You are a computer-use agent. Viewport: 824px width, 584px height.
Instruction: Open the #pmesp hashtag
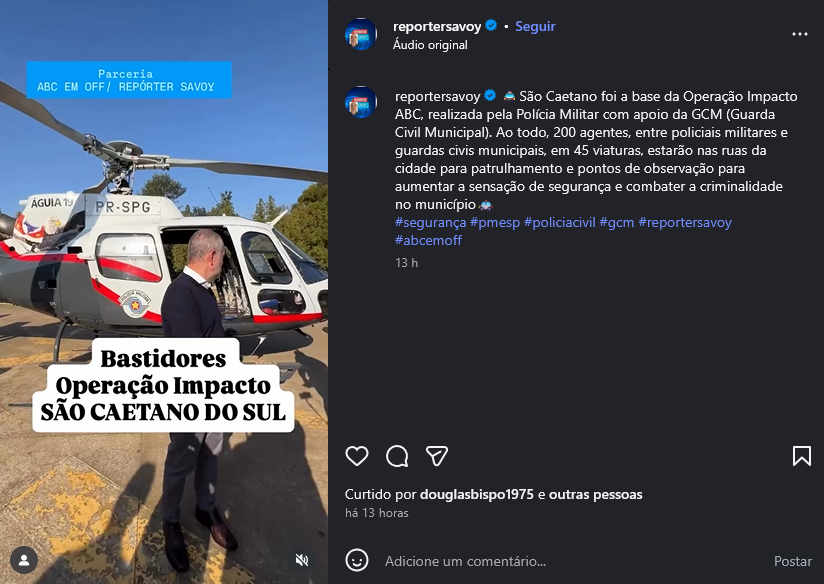pyautogui.click(x=495, y=222)
